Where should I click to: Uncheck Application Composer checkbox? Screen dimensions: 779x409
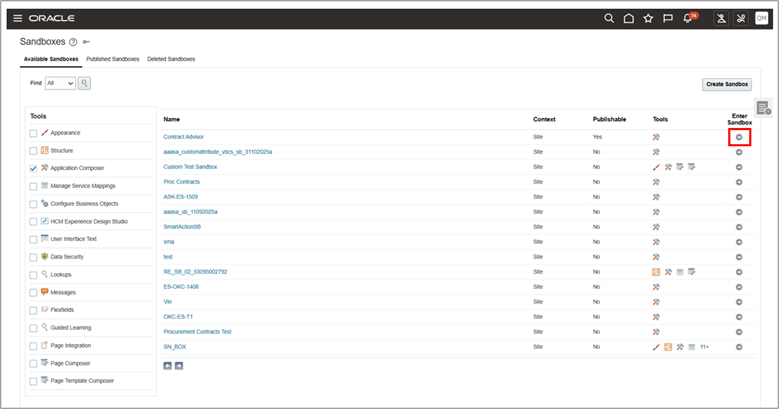tap(33, 168)
